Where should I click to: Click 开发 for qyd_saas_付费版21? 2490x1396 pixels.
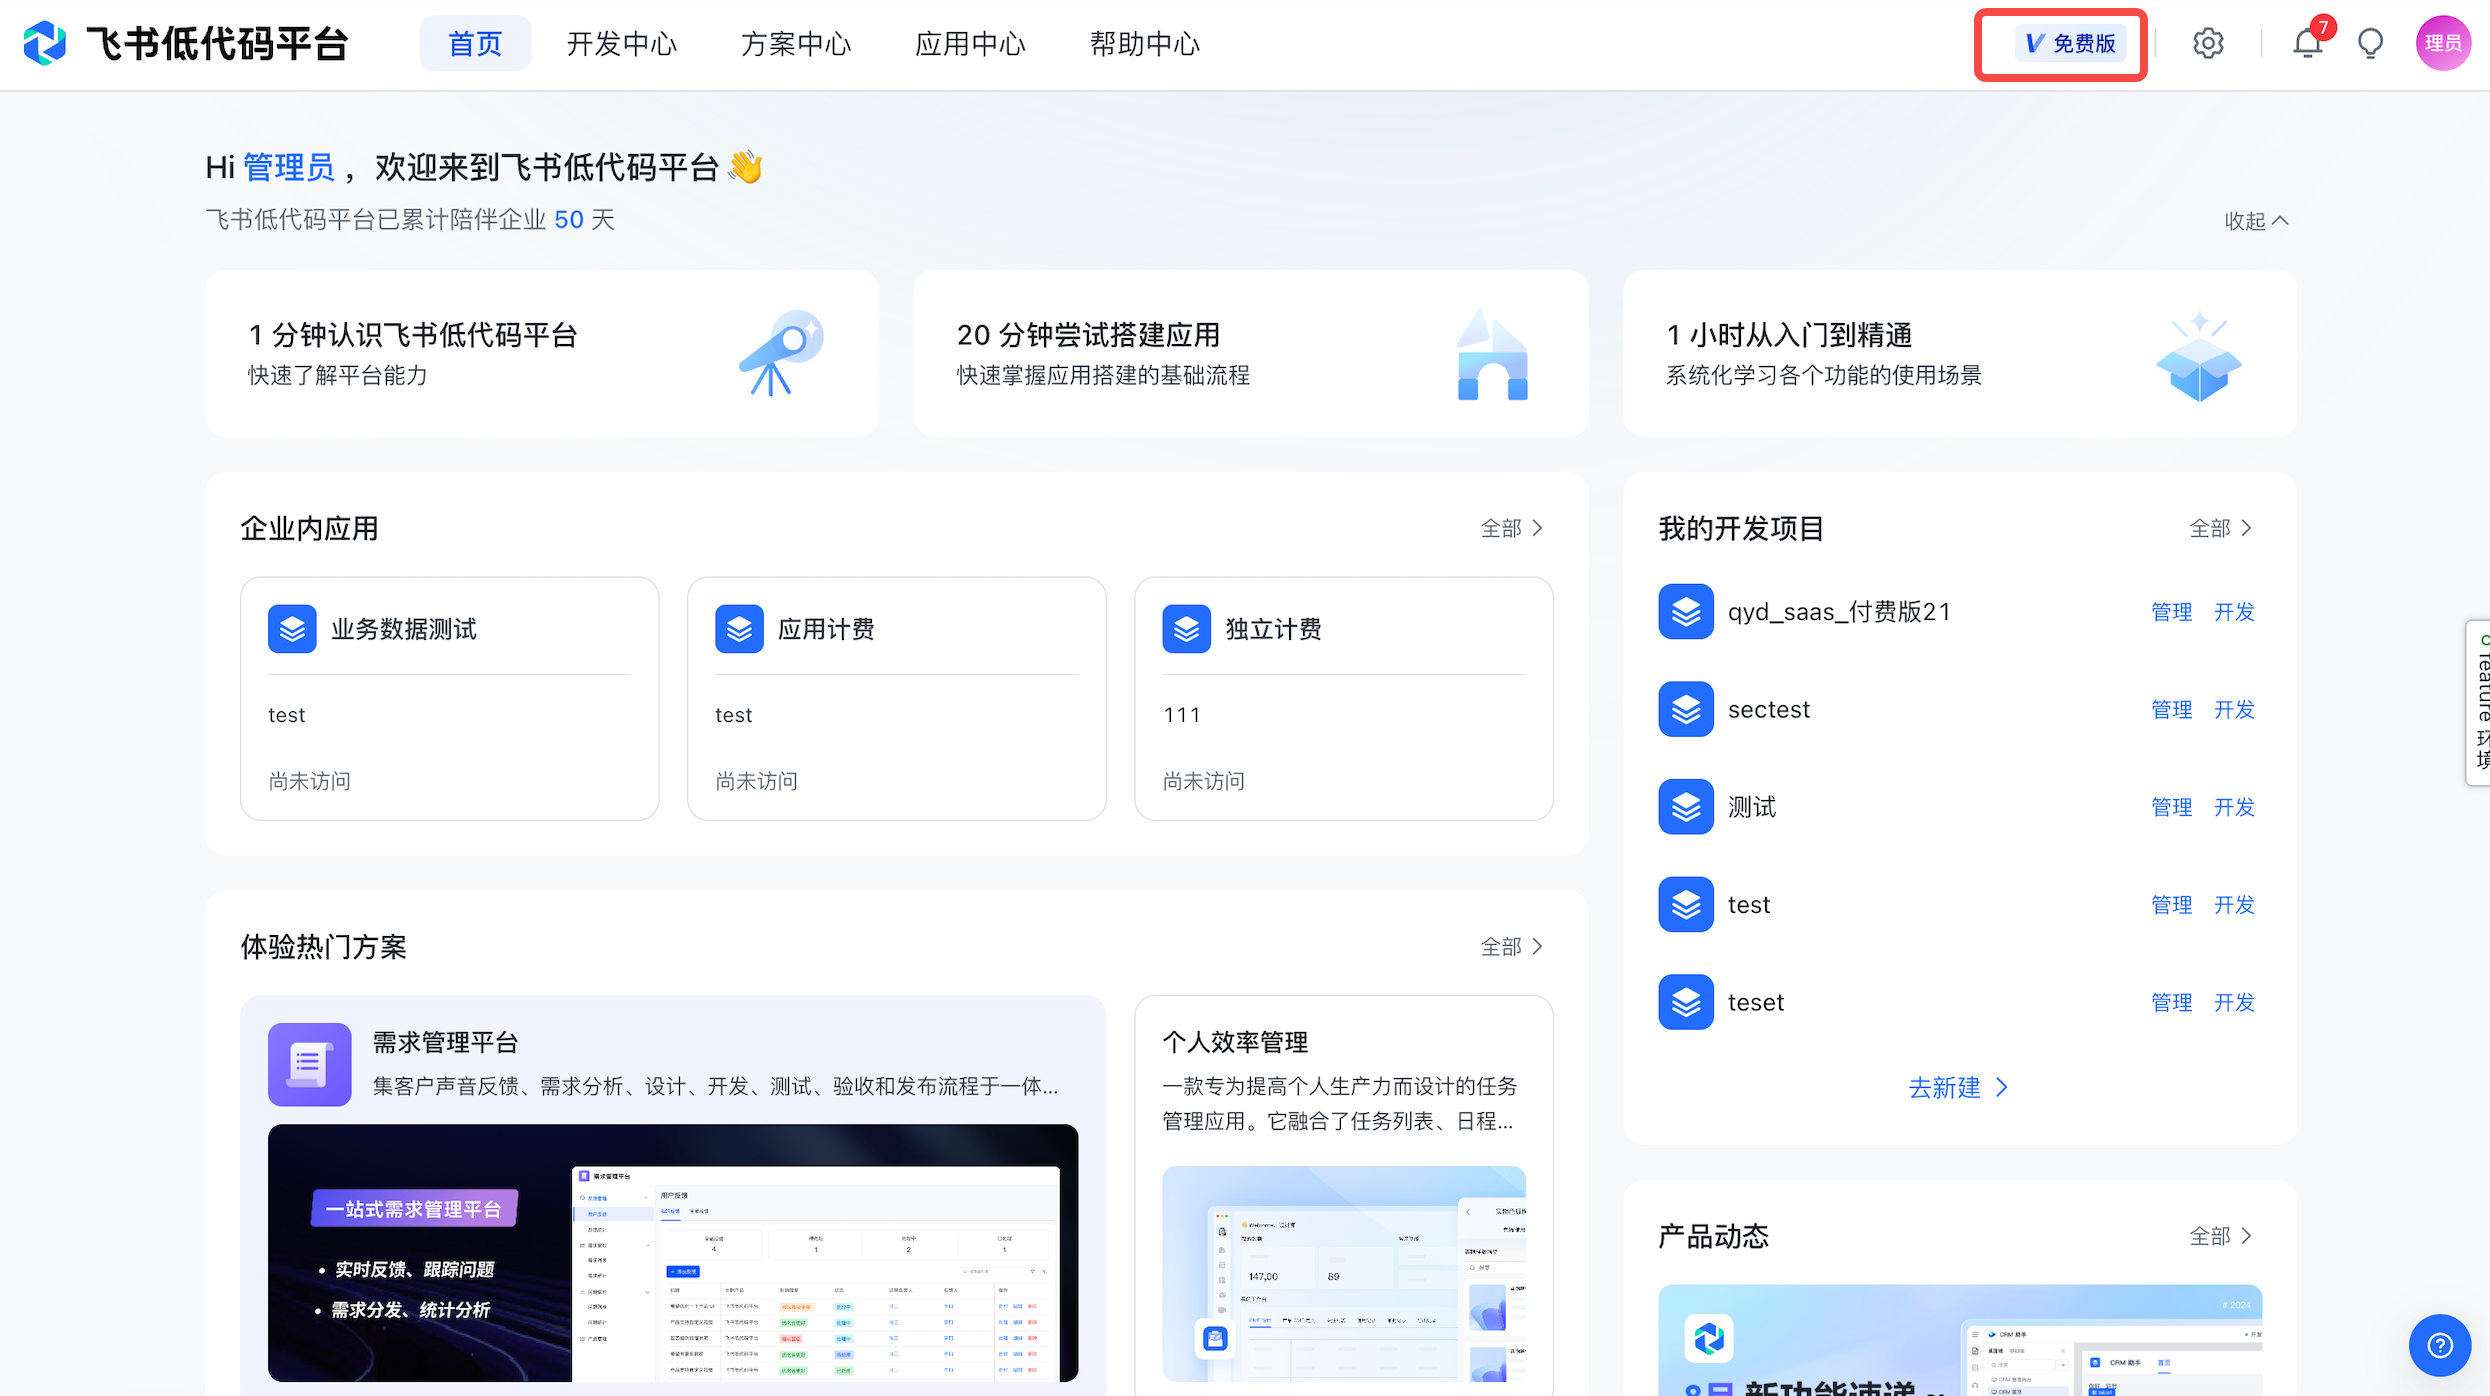click(x=2234, y=612)
